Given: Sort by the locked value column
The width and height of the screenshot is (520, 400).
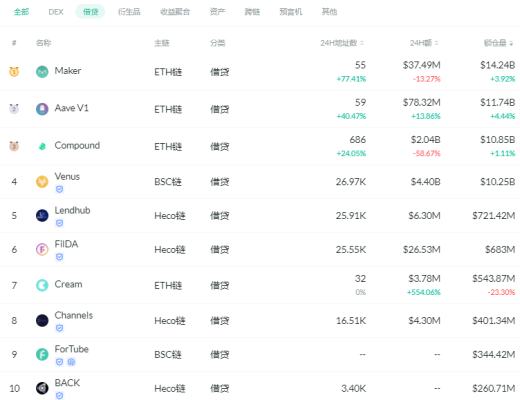Looking at the screenshot, I should pyautogui.click(x=498, y=43).
